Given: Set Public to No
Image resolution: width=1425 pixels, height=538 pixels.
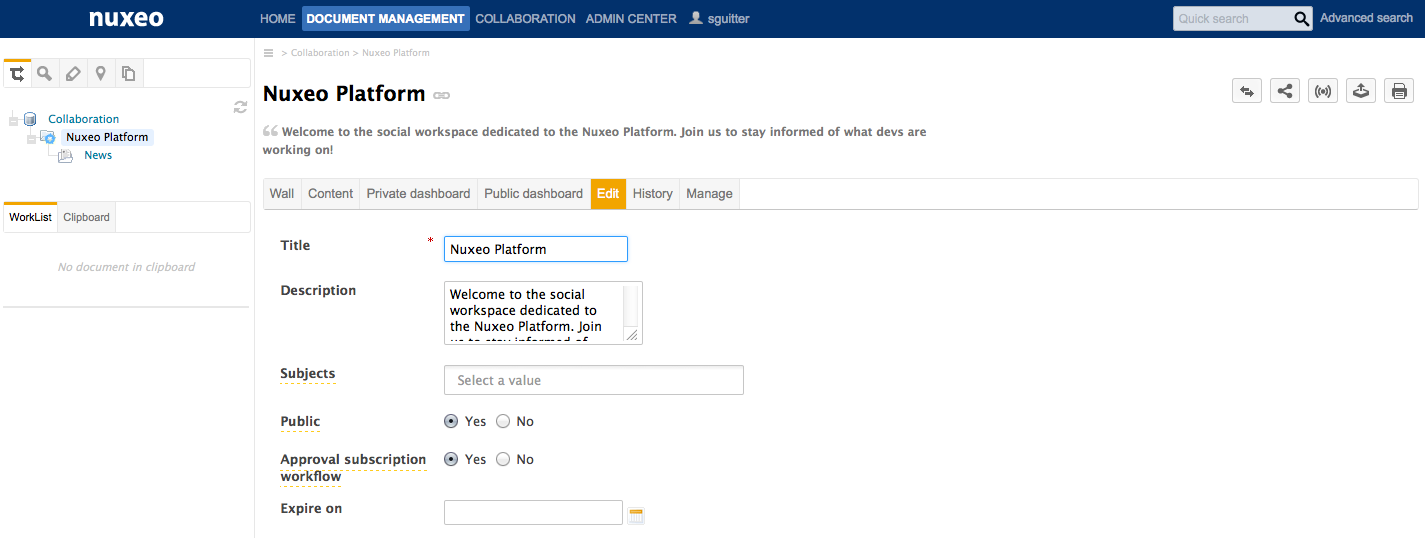Looking at the screenshot, I should click(503, 421).
